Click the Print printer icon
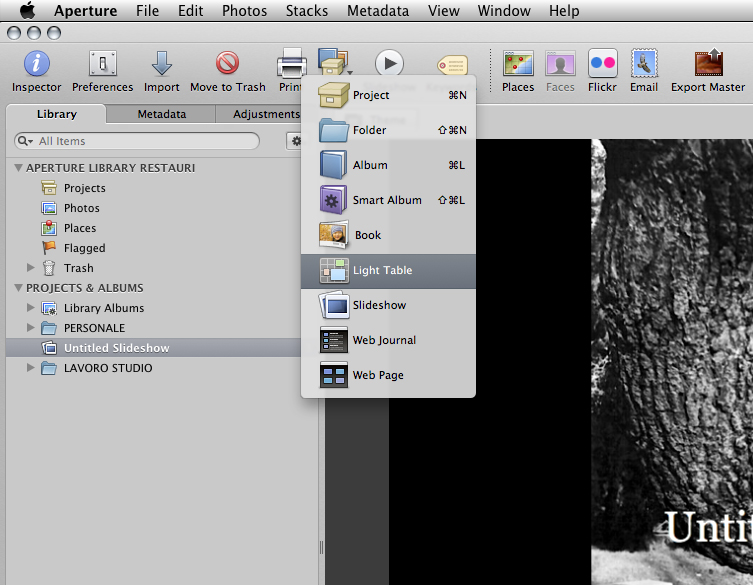 click(x=291, y=63)
